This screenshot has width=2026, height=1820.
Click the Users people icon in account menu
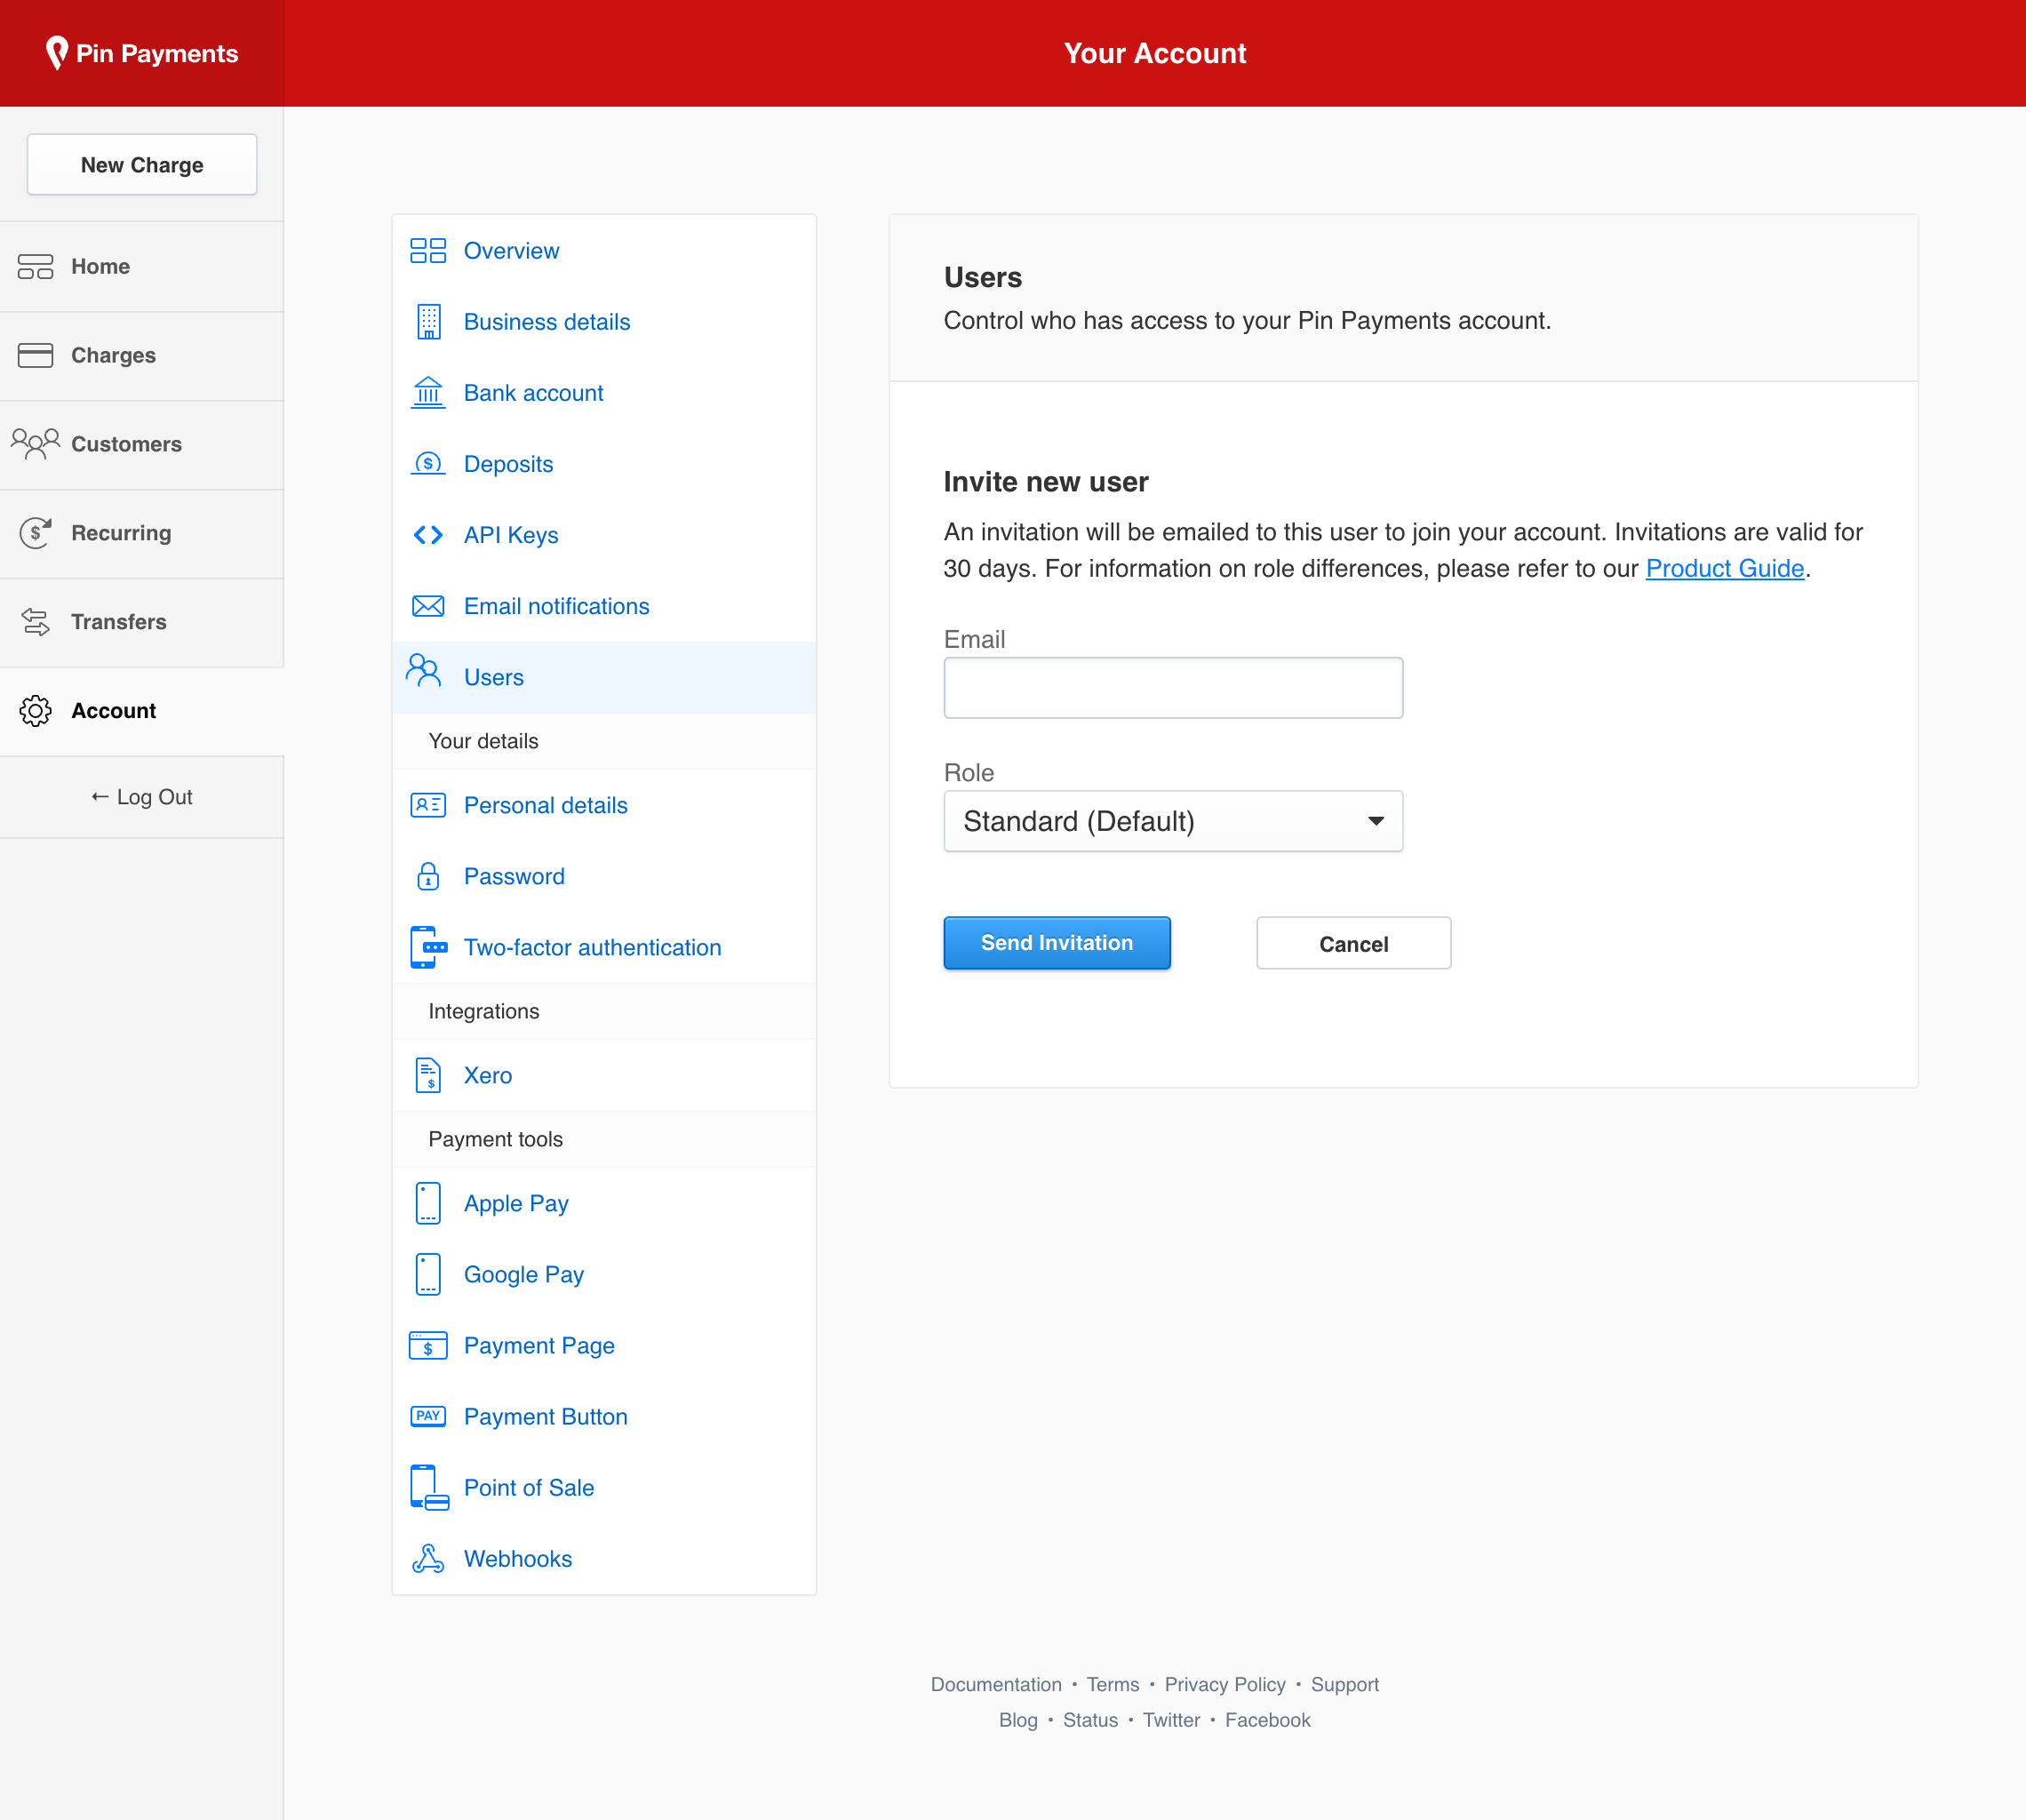pos(424,670)
